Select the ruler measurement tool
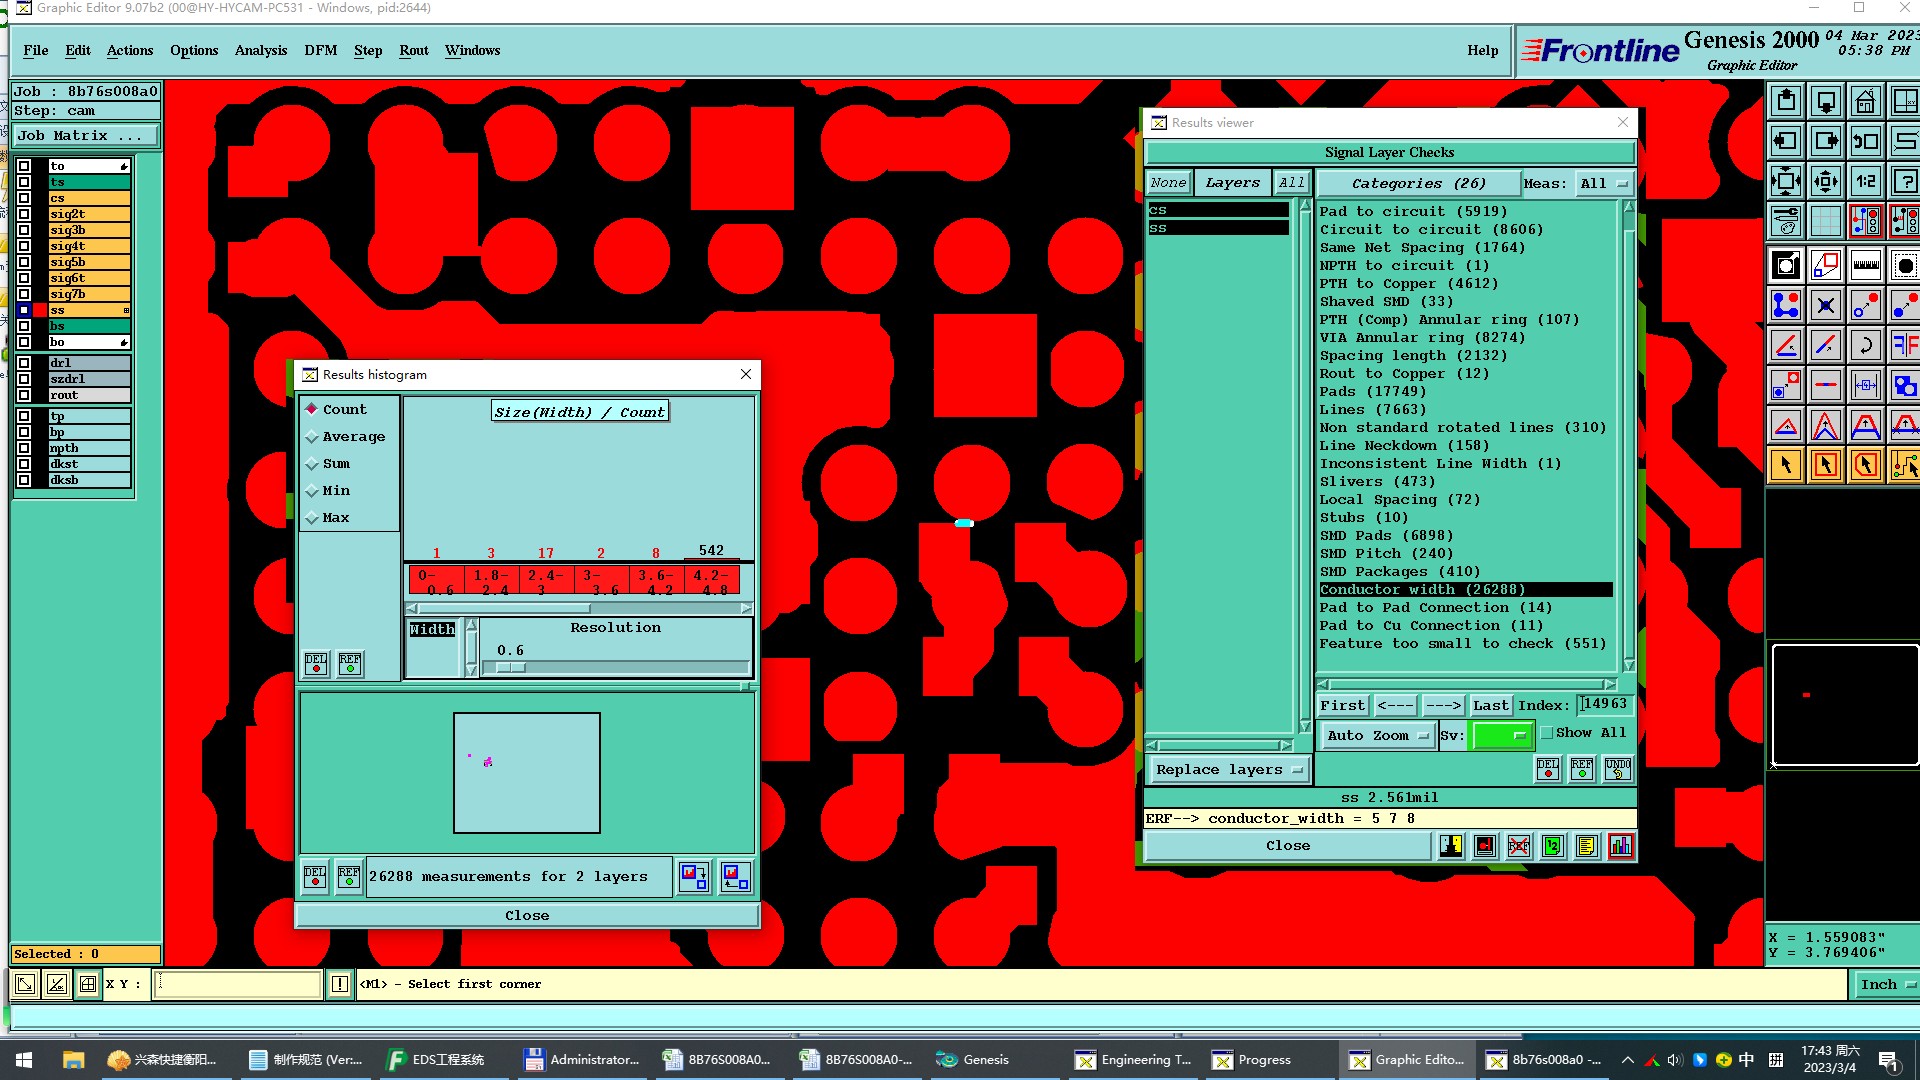1920x1080 pixels. [x=1865, y=265]
